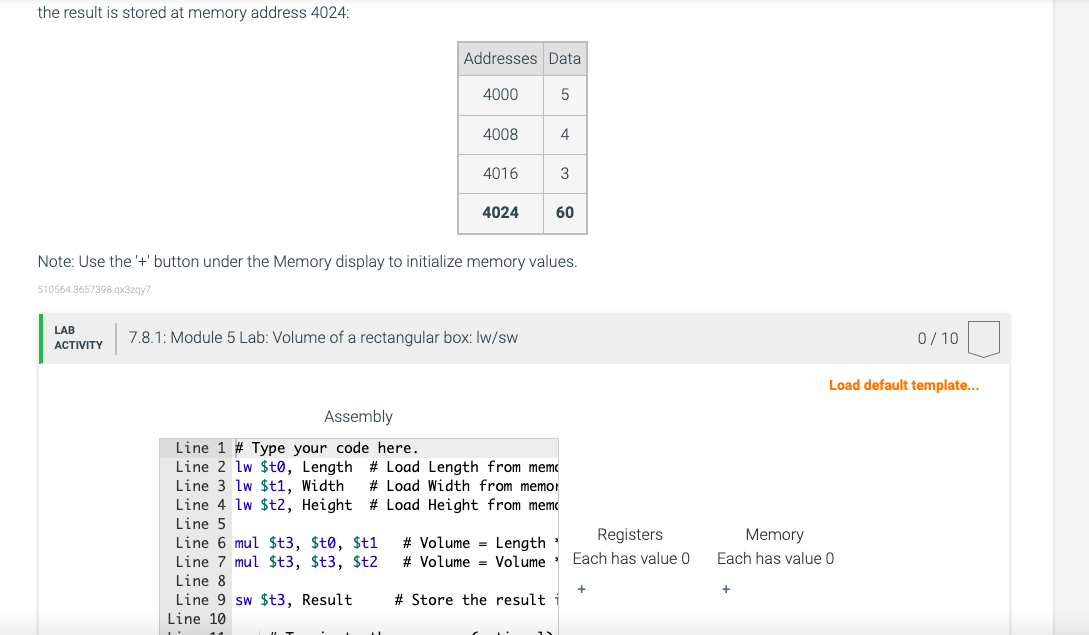
Task: Select the sw $t3, Result instruction on Line 9
Action: click(293, 600)
